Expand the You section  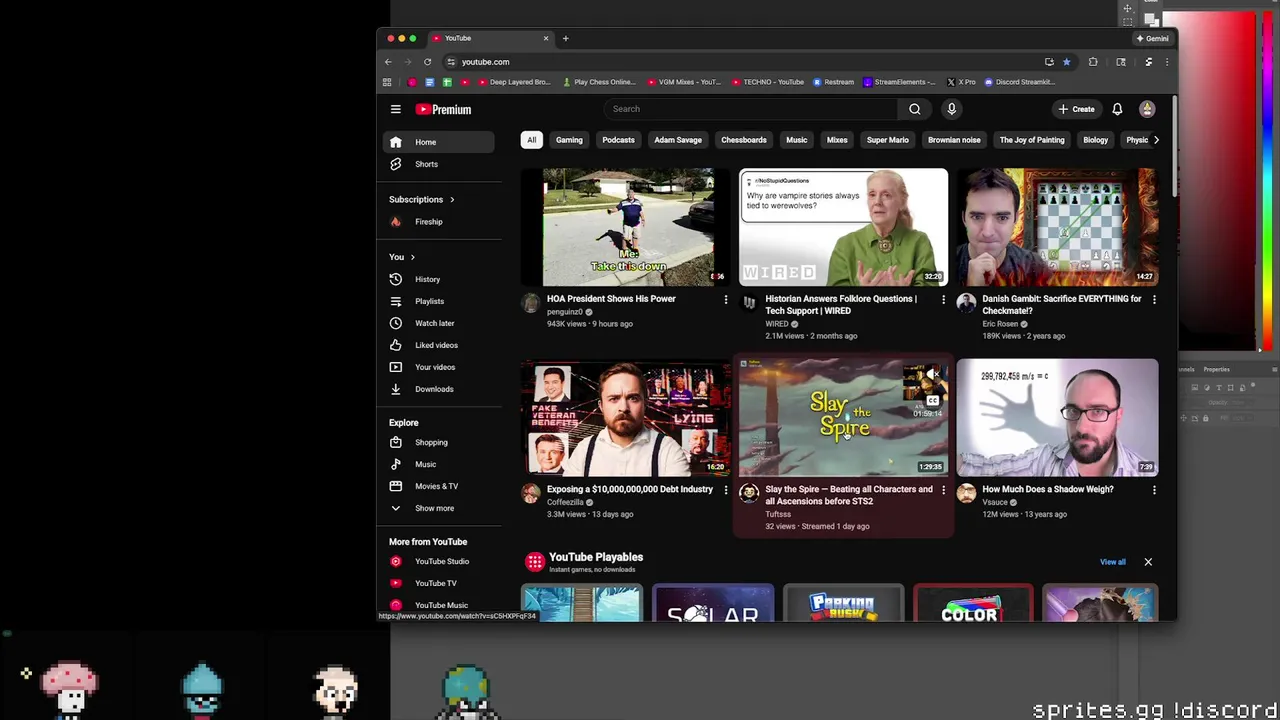click(x=402, y=257)
